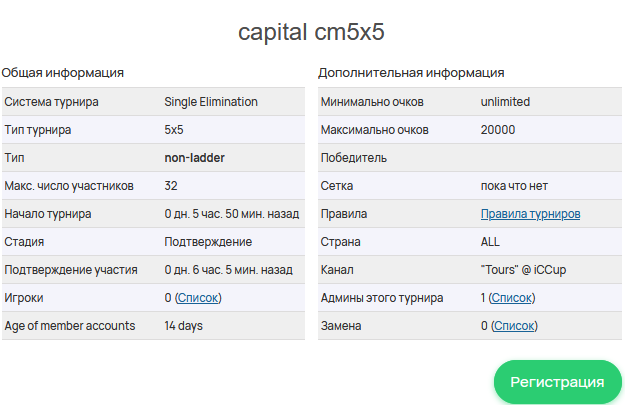Screen dimensions: 625x405
Task: Click the Канал label
Action: [x=337, y=270]
